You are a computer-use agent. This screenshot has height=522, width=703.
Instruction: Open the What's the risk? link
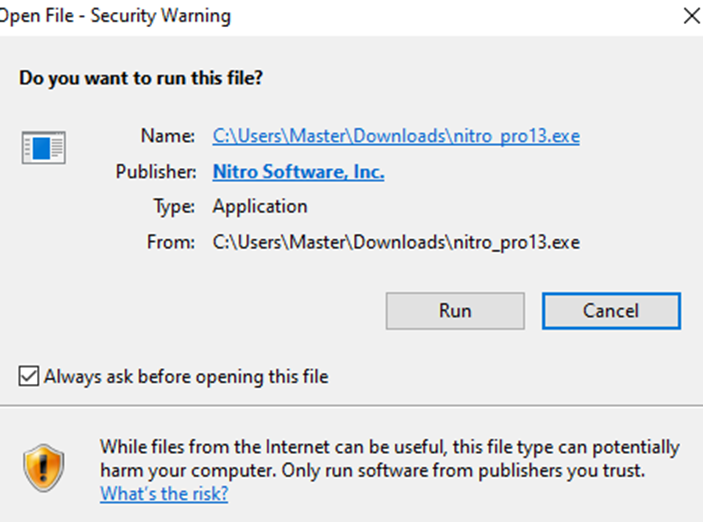164,493
